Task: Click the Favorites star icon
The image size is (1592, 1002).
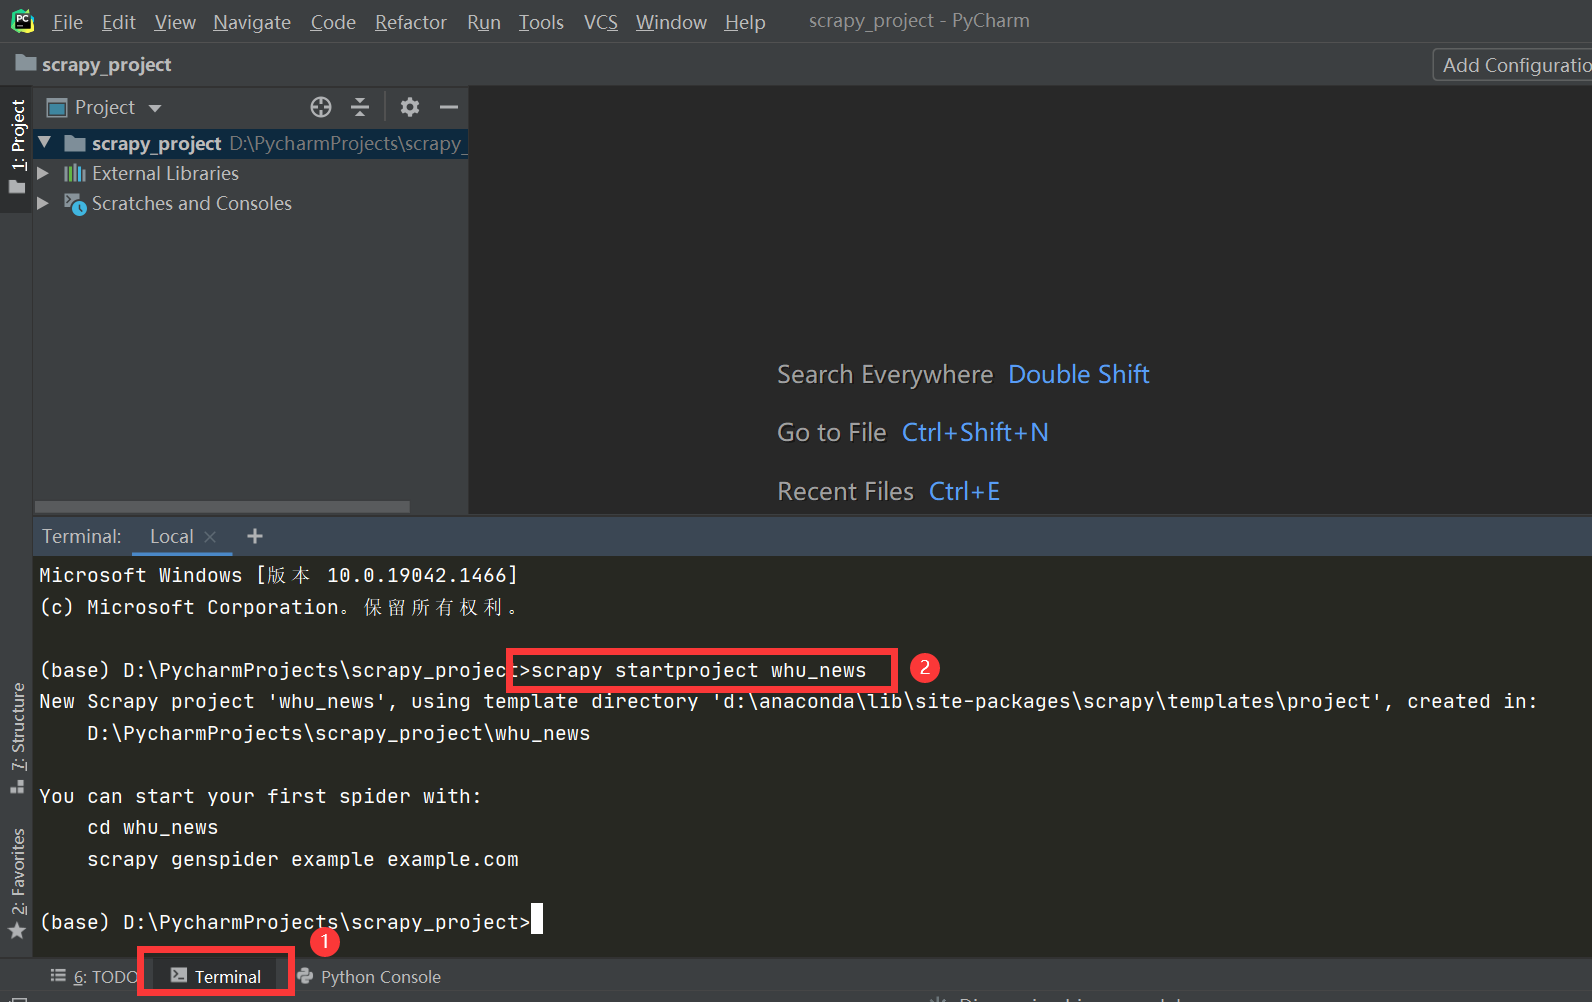Action: tap(17, 931)
